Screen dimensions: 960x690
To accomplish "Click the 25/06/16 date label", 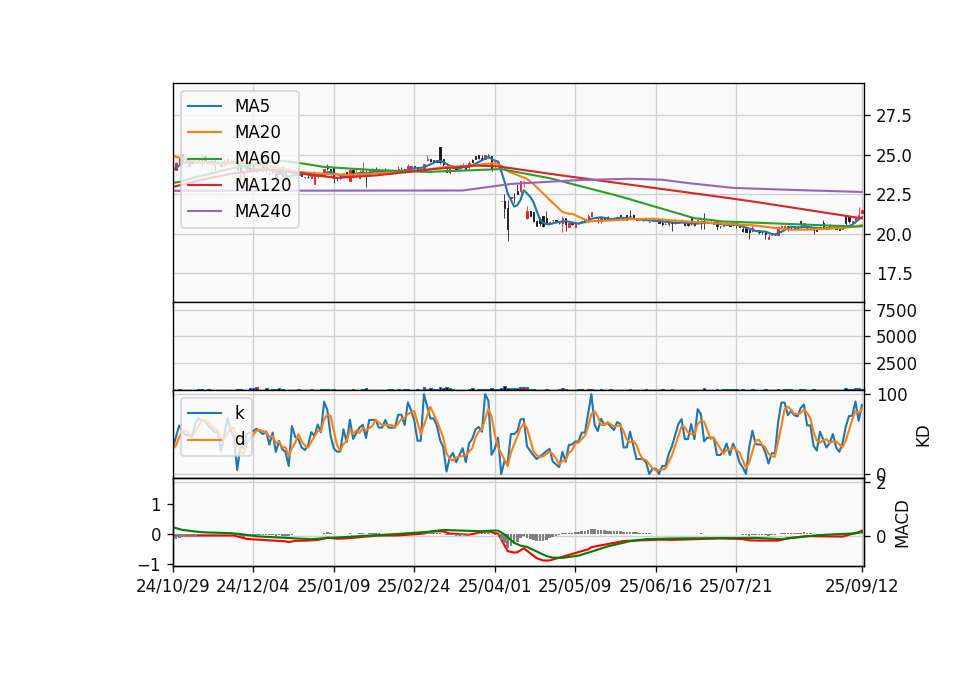I will pos(656,586).
